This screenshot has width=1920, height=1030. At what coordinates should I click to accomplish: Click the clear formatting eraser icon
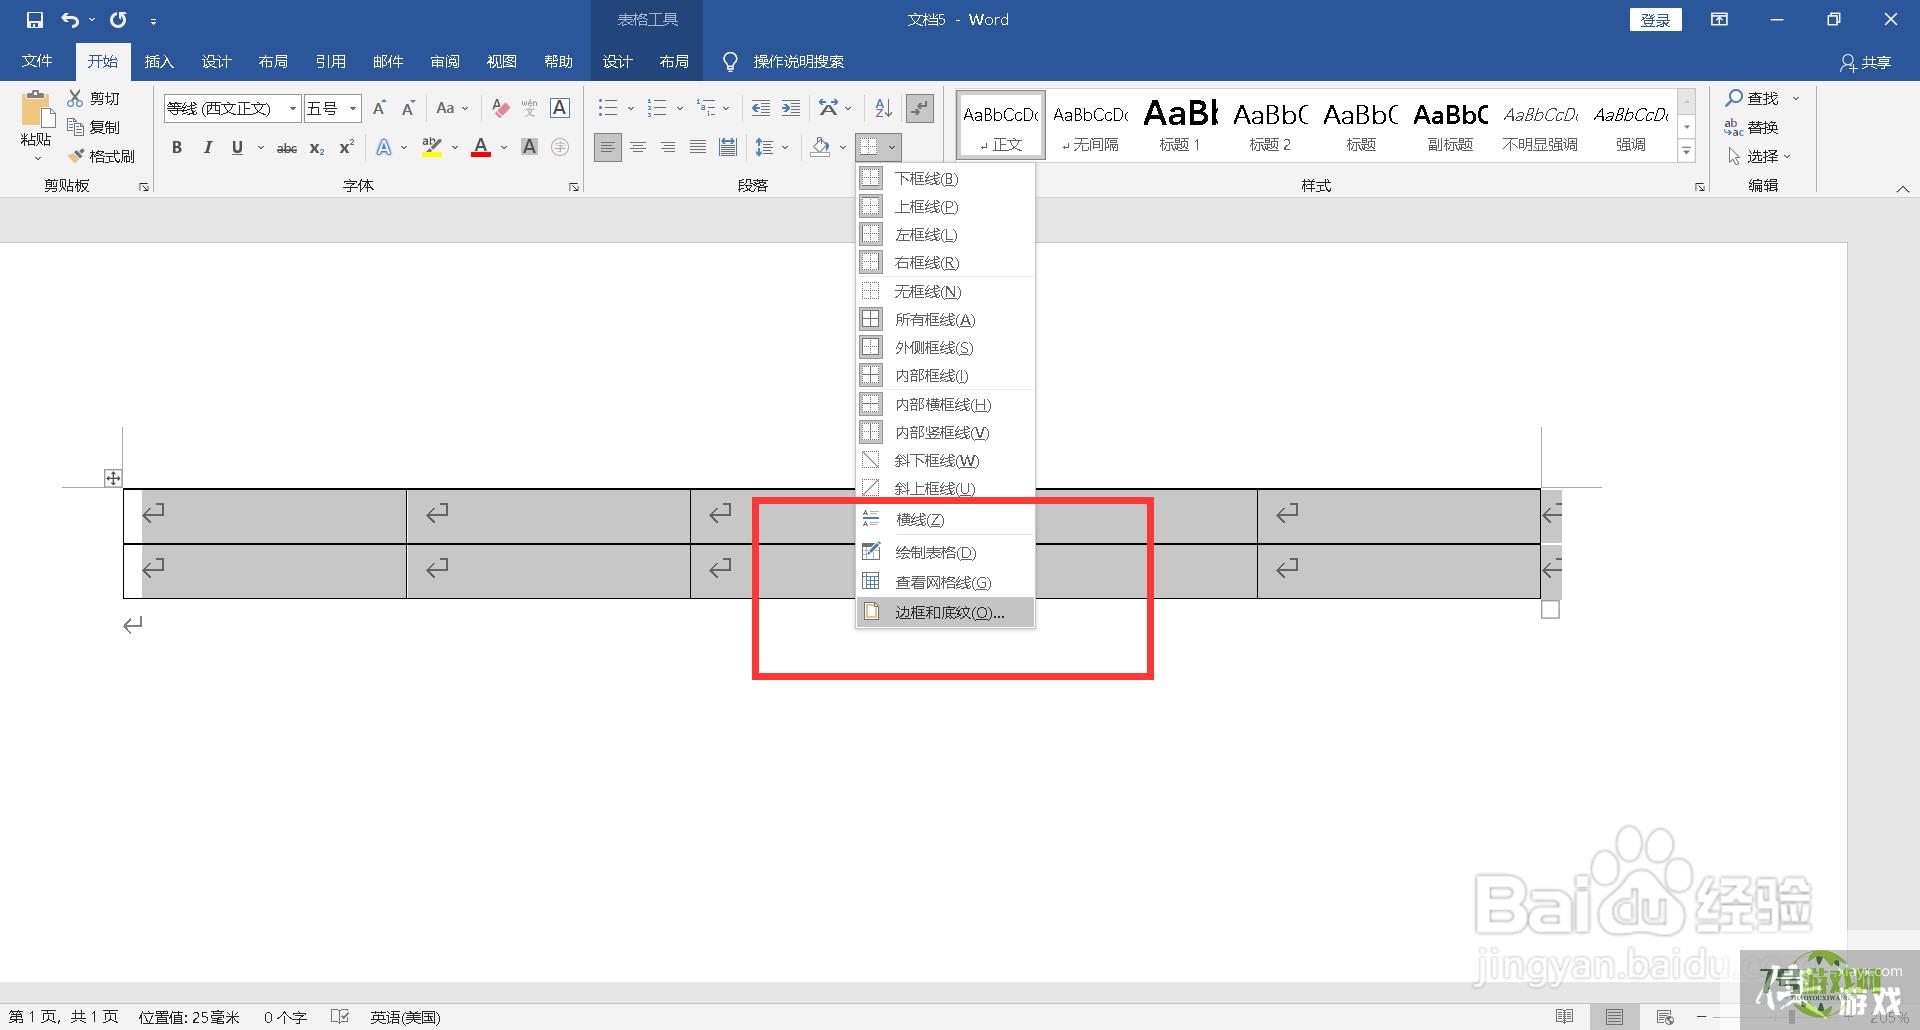(x=501, y=108)
